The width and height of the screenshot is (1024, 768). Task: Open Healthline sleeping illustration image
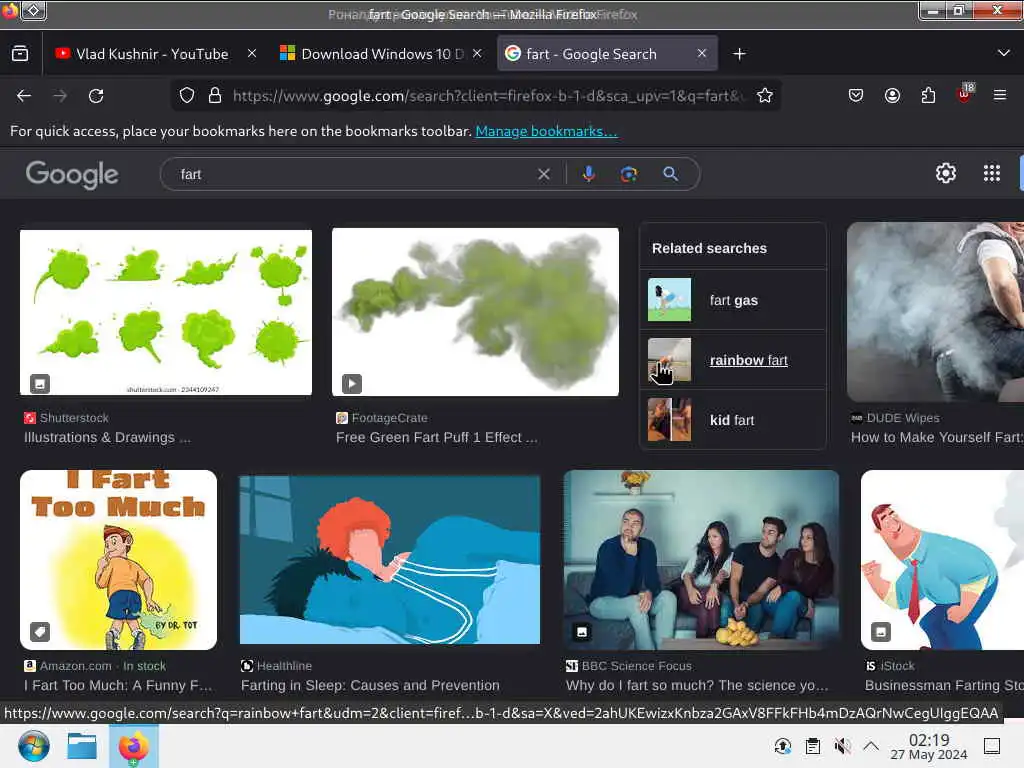(x=390, y=560)
